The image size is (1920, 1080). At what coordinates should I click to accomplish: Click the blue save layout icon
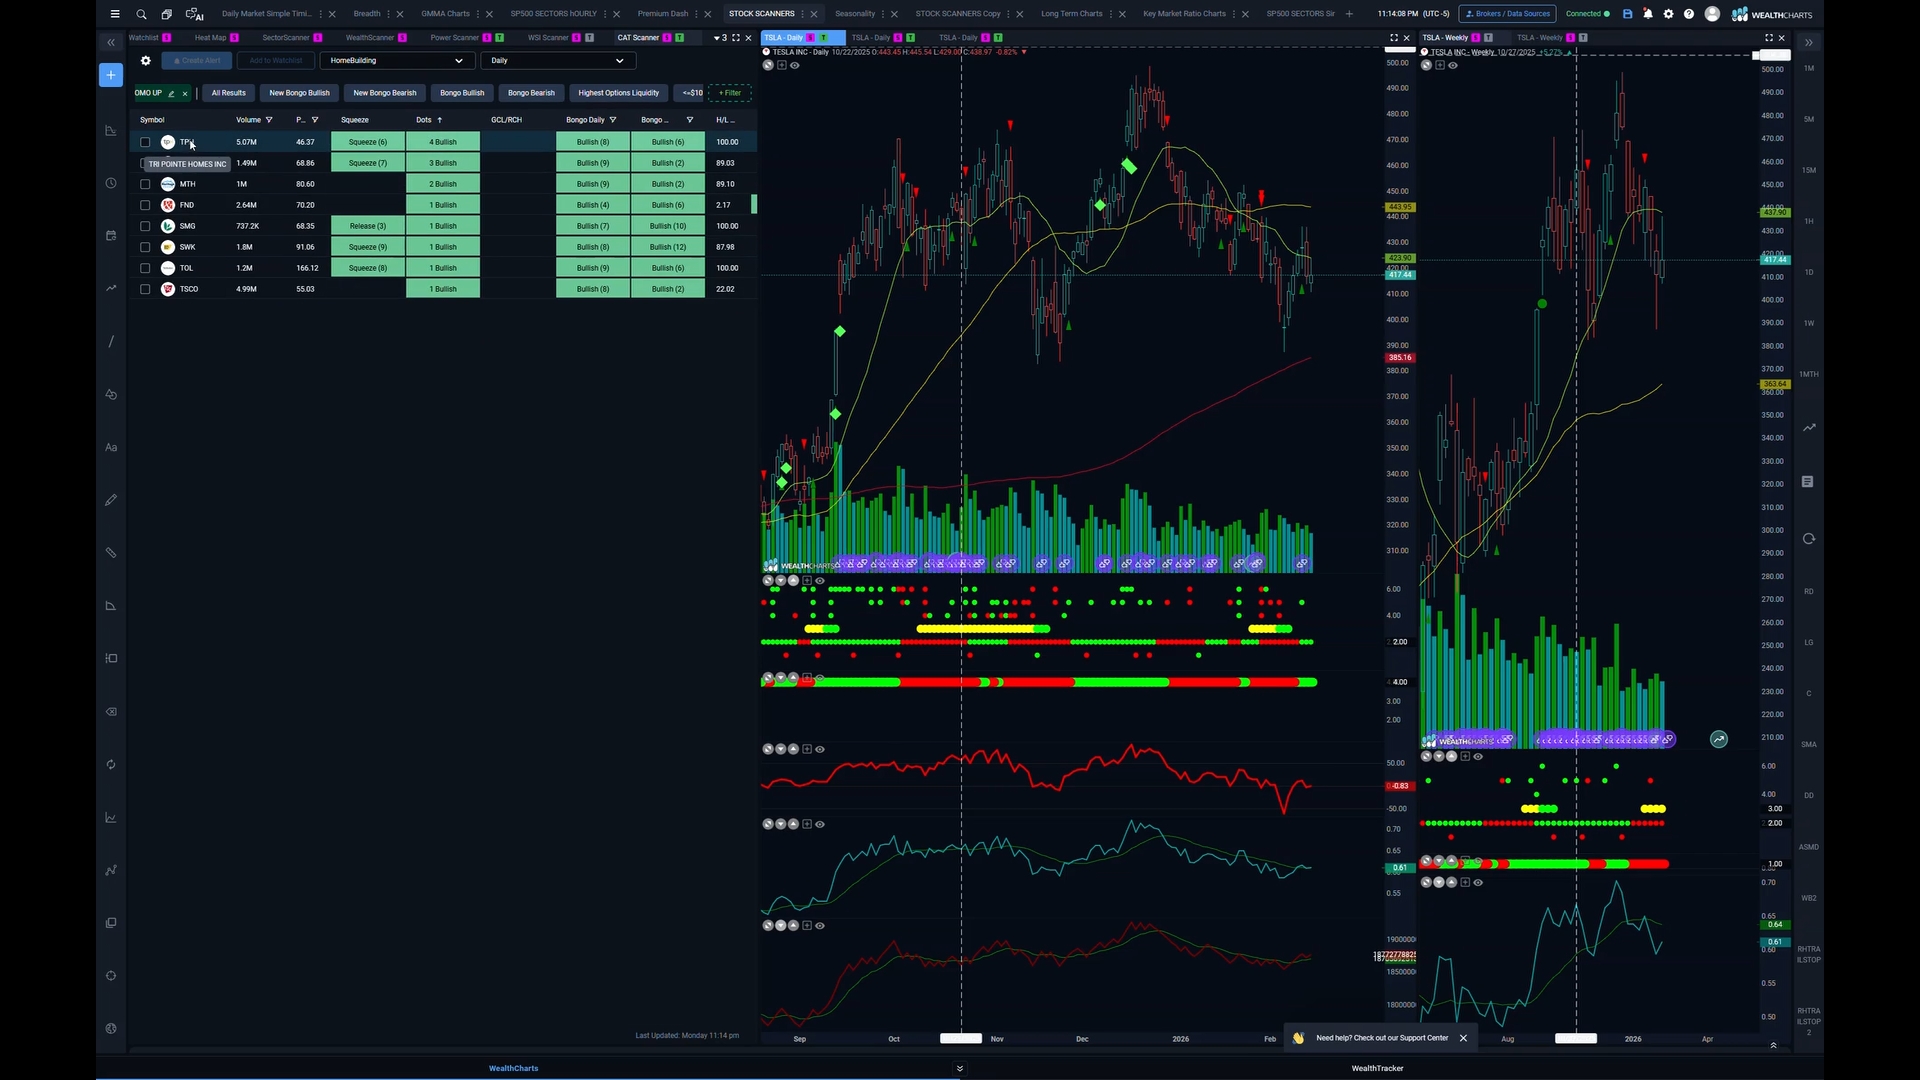click(1627, 14)
